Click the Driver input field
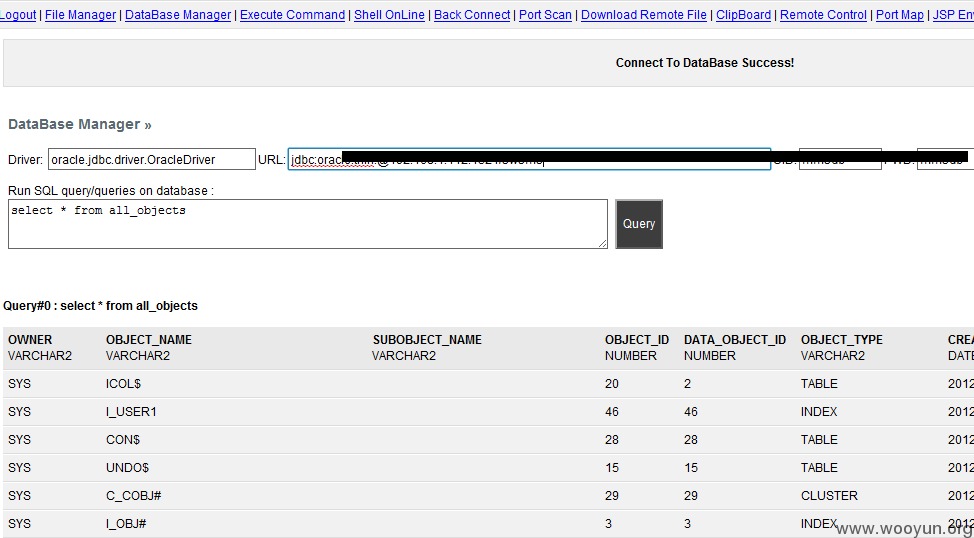 pyautogui.click(x=152, y=160)
